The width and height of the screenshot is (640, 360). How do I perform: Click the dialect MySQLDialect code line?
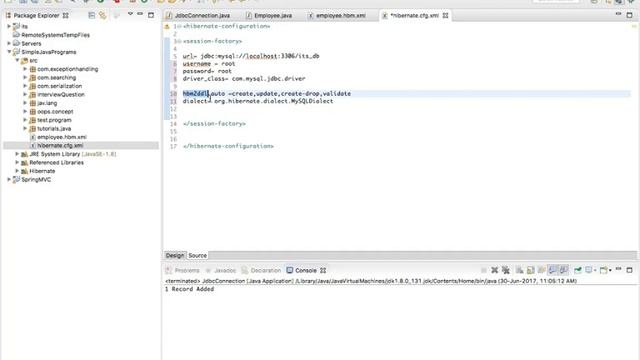tap(258, 101)
